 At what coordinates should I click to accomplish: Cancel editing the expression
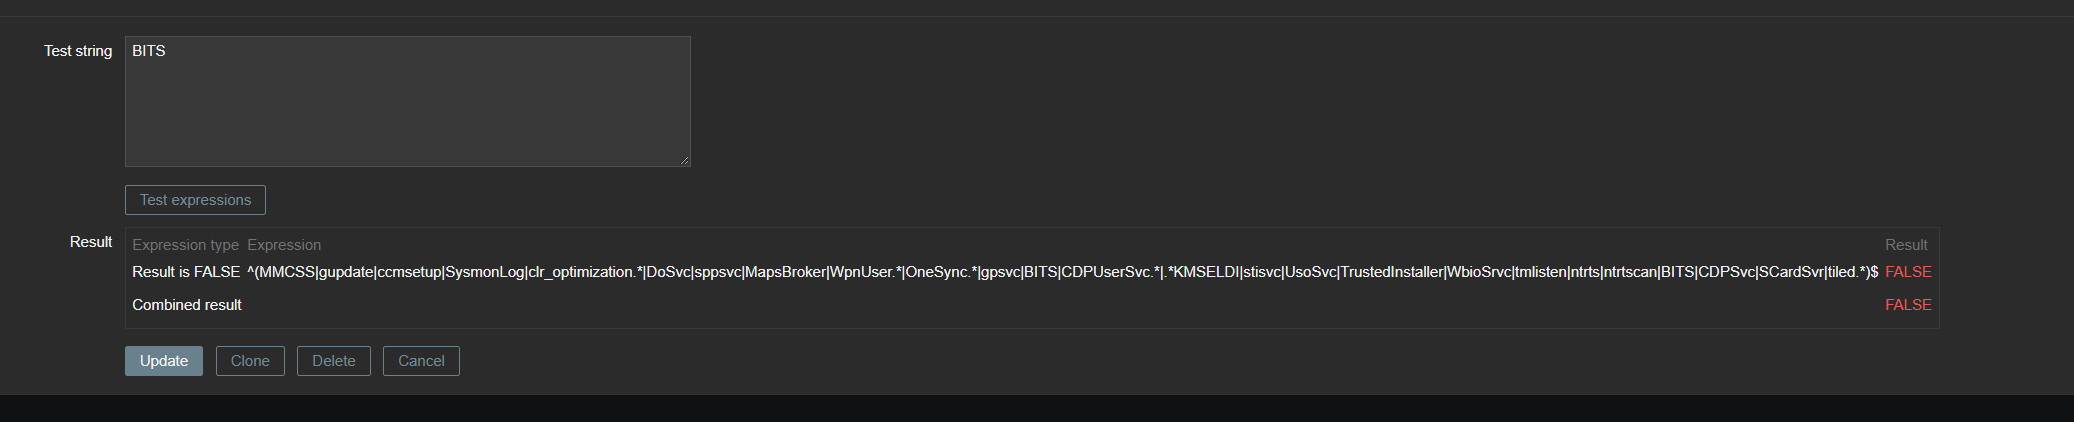pyautogui.click(x=421, y=361)
